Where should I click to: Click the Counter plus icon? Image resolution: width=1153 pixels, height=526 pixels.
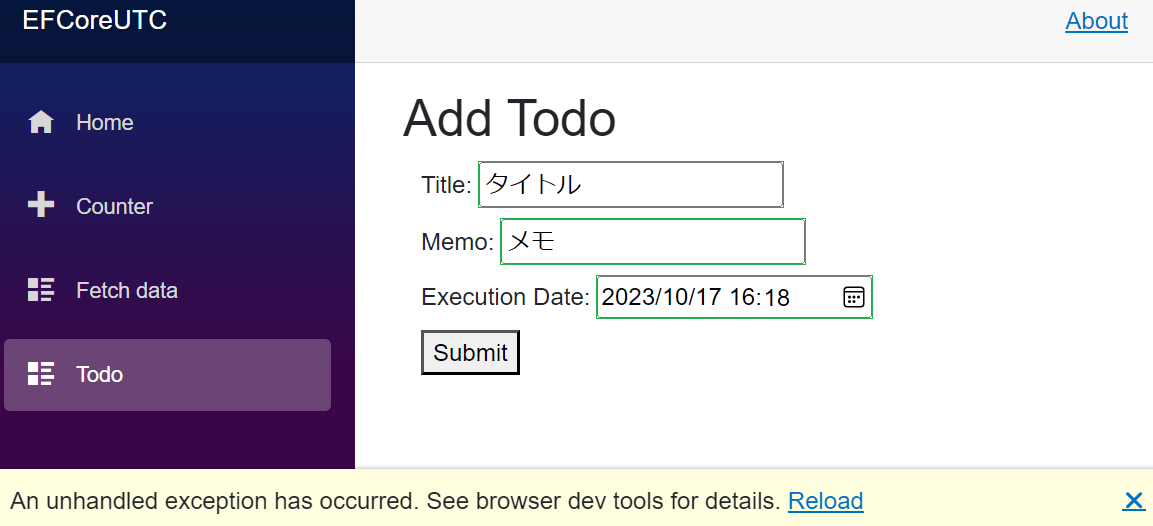[41, 206]
